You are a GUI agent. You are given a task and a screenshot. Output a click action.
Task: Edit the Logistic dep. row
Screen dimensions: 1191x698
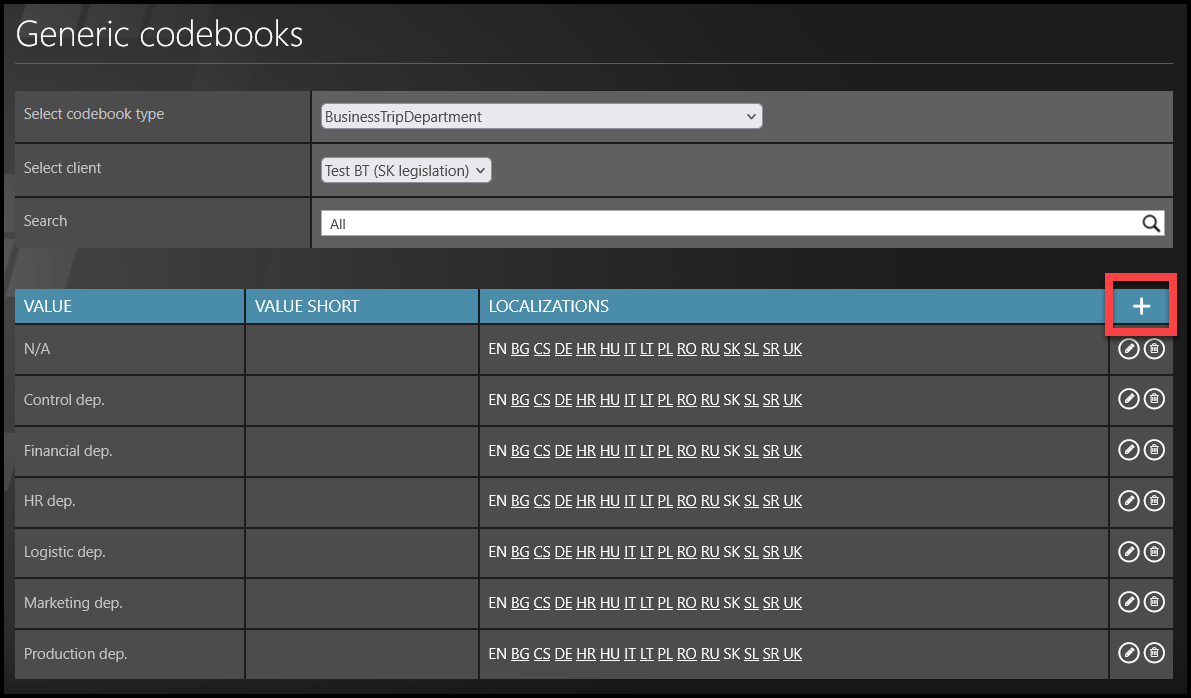1128,552
